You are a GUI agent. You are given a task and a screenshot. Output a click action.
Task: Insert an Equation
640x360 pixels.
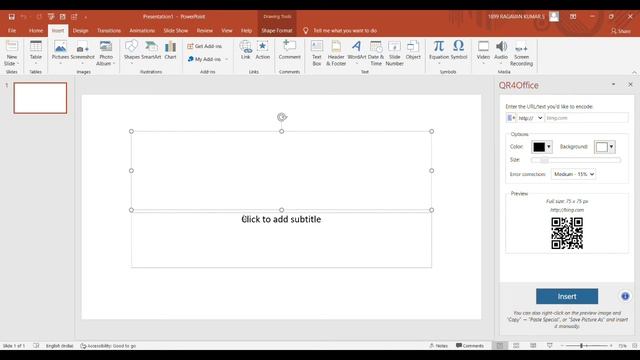click(x=439, y=52)
